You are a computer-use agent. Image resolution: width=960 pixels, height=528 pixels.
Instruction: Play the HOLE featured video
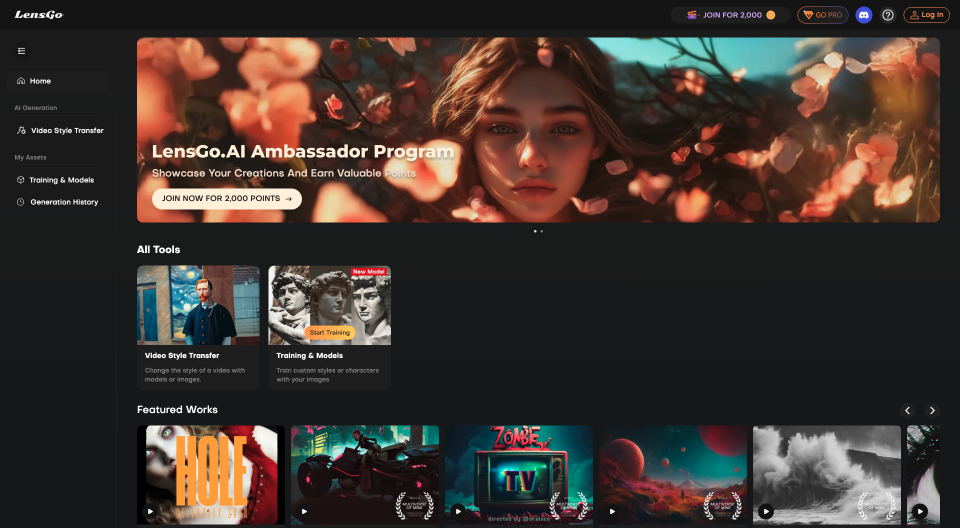(x=151, y=511)
